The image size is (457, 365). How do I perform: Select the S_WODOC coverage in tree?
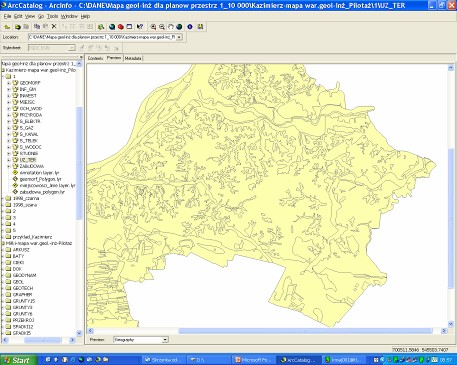[x=30, y=147]
